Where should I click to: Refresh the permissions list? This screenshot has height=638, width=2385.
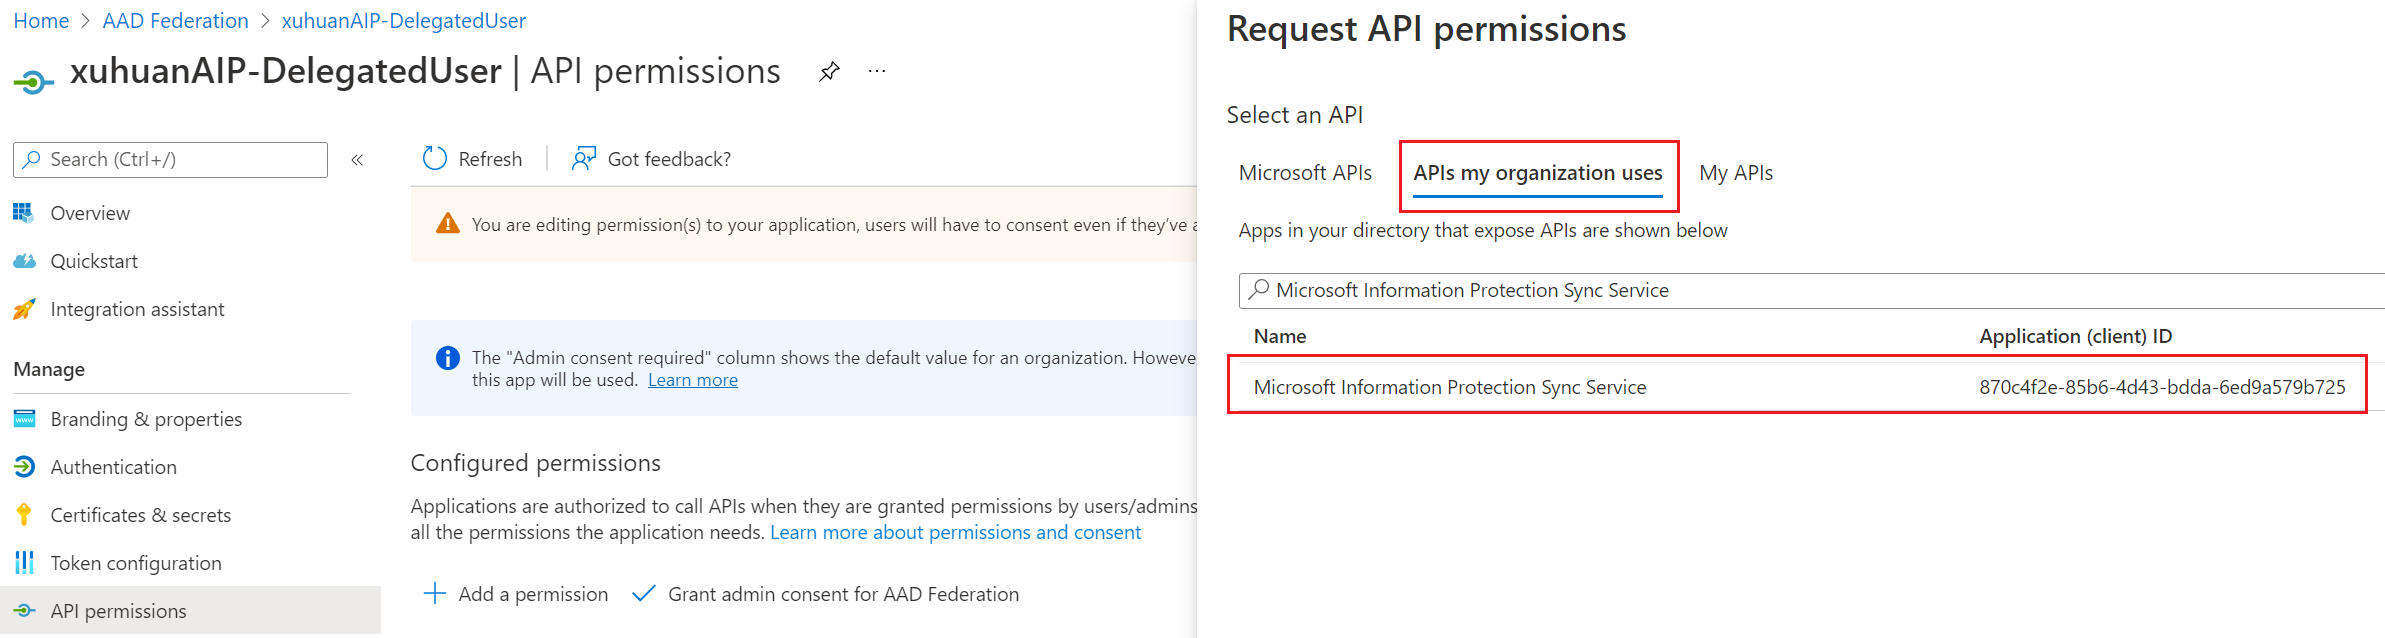(x=490, y=159)
